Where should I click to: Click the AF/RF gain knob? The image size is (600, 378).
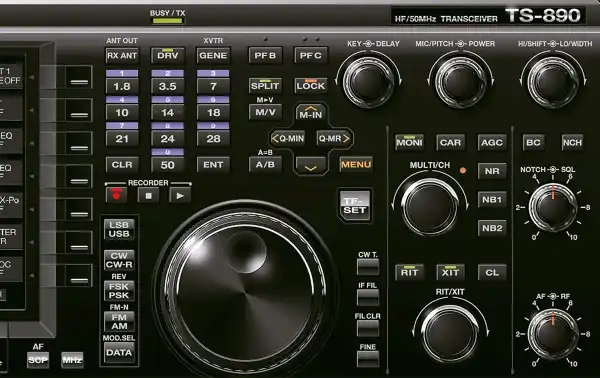click(553, 334)
